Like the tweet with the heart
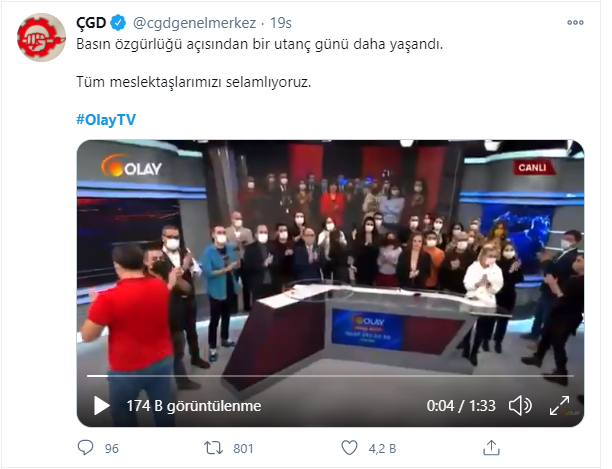The height and width of the screenshot is (469, 612). [349, 448]
